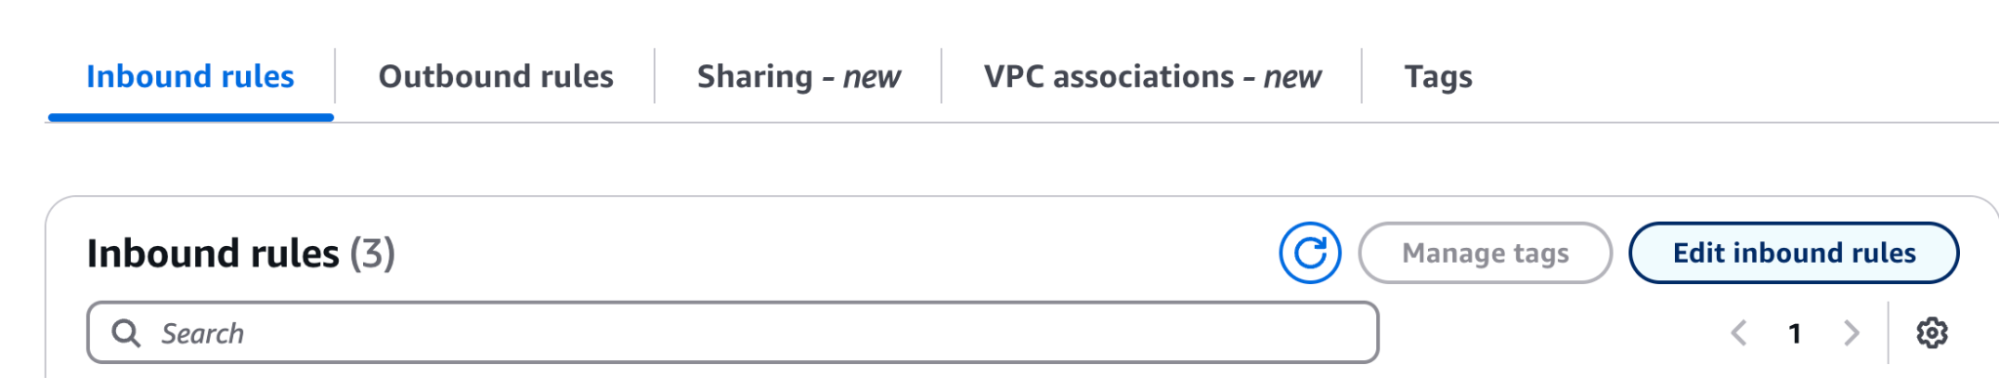The image size is (1999, 378).
Task: Go to previous page arrow
Action: pos(1739,333)
